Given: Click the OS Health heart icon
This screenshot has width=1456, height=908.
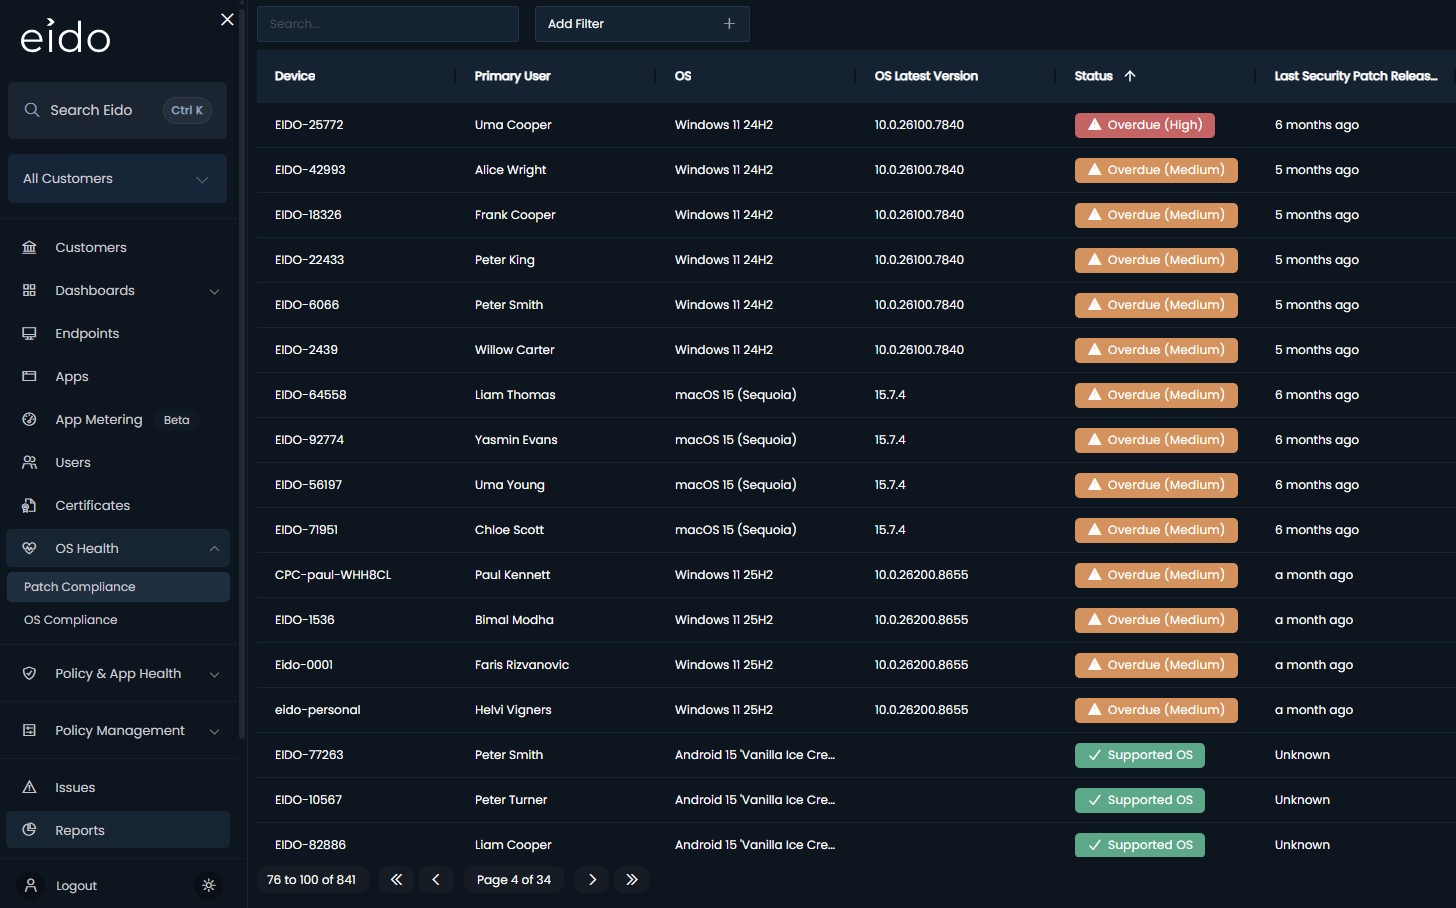Looking at the screenshot, I should pyautogui.click(x=29, y=548).
